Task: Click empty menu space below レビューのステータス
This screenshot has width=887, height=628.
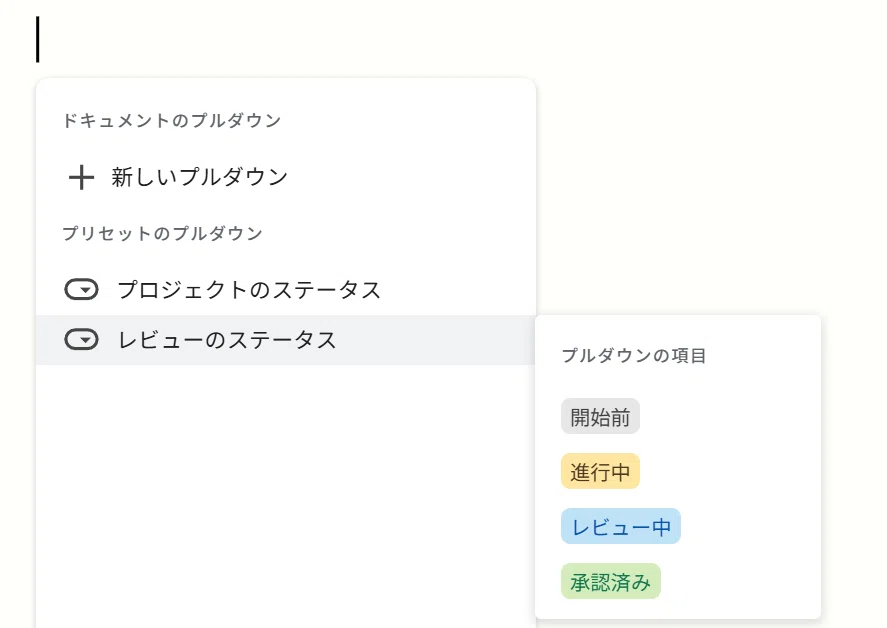Action: click(x=285, y=492)
